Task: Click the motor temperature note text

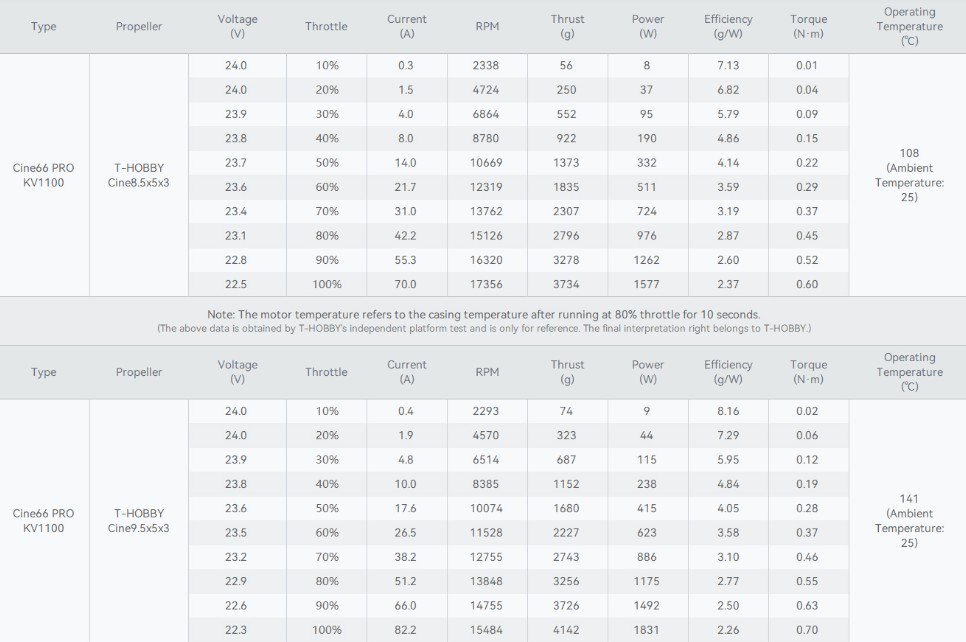Action: point(483,315)
